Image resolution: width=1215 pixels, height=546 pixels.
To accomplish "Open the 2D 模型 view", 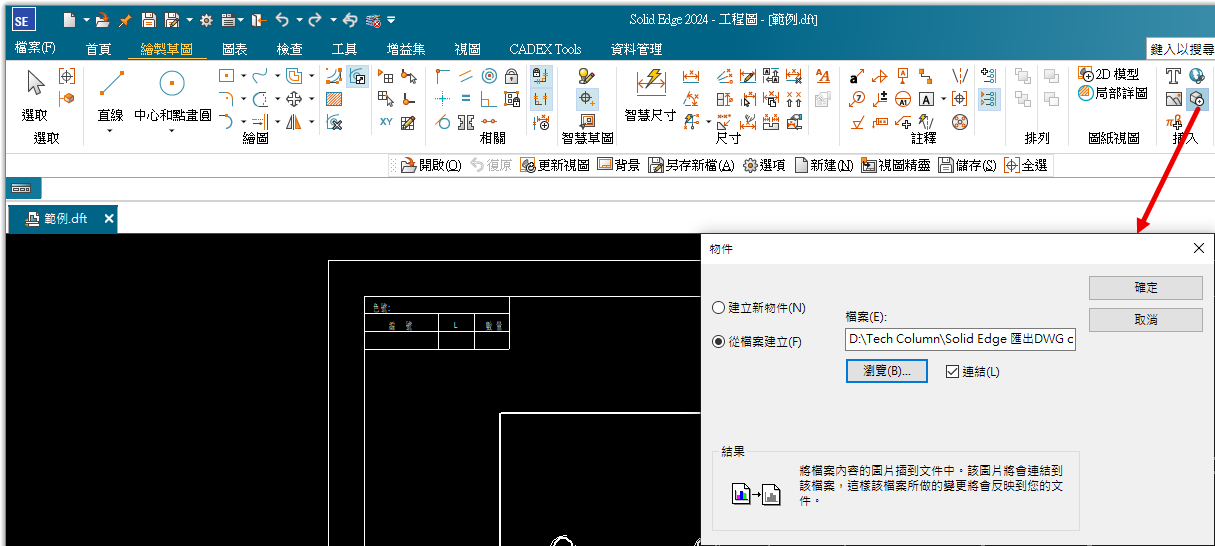I will (x=1108, y=74).
